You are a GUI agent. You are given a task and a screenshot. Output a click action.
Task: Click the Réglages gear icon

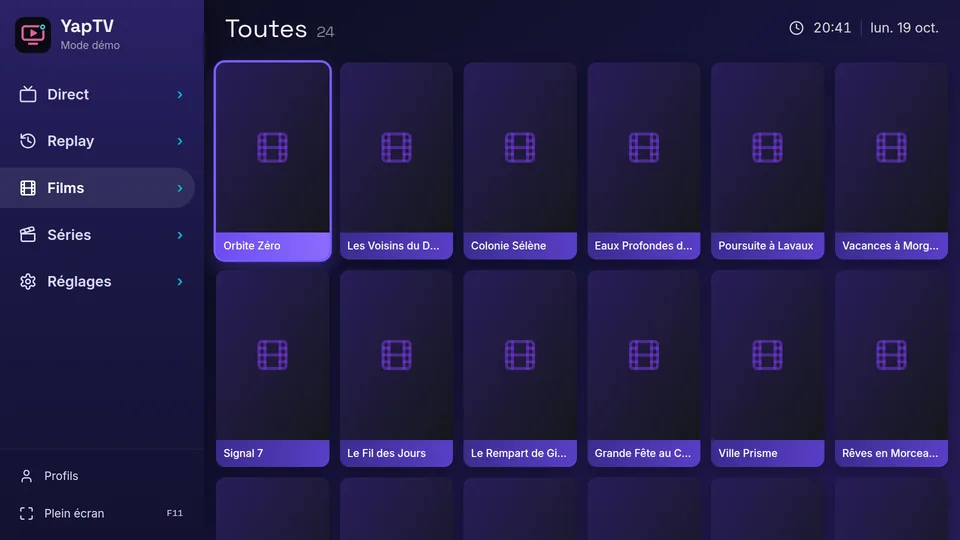pyautogui.click(x=28, y=282)
